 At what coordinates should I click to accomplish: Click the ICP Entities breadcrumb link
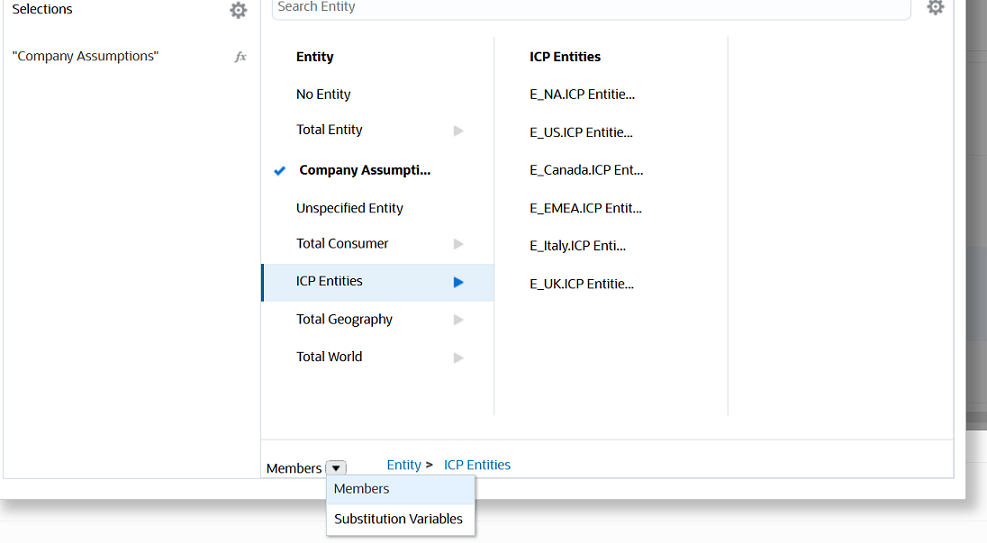(x=477, y=465)
